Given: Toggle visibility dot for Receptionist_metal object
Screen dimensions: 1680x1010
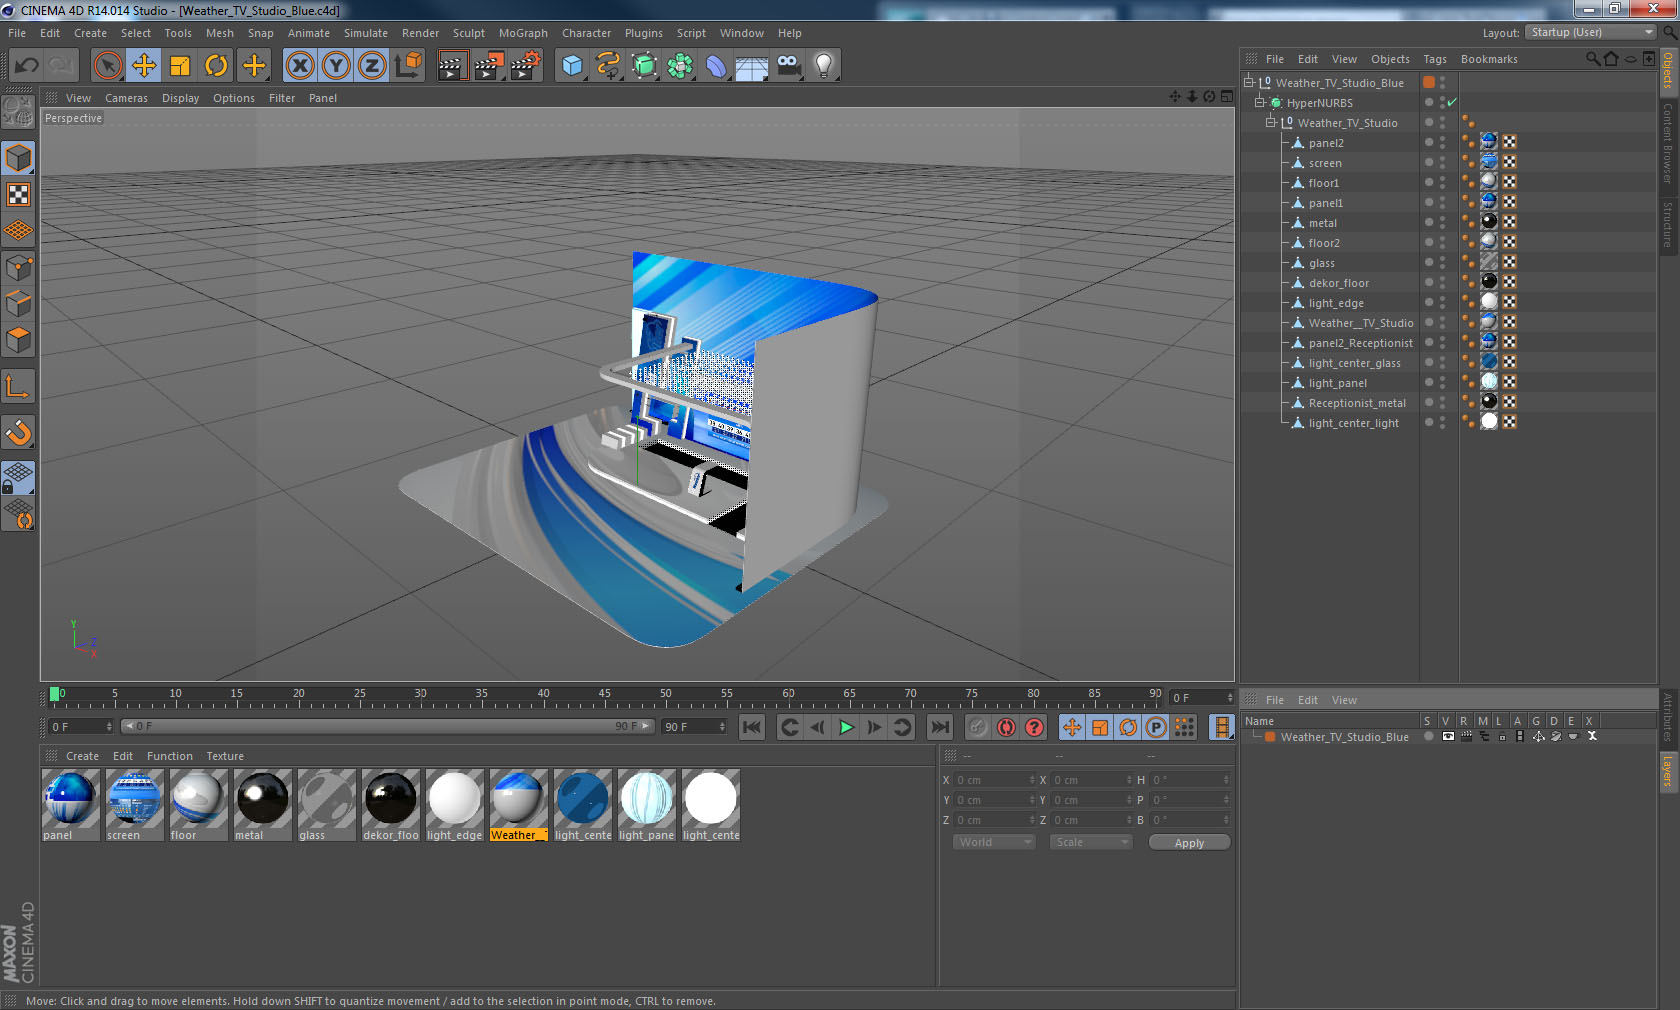Looking at the screenshot, I should (x=1442, y=402).
